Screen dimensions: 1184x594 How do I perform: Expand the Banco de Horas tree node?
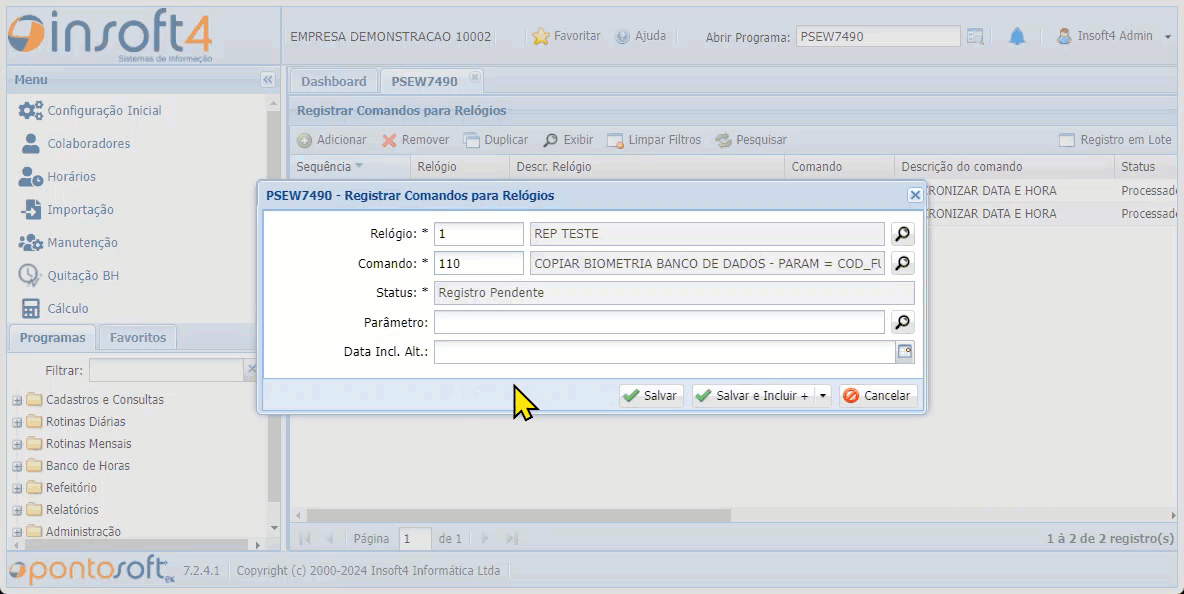[x=17, y=466]
